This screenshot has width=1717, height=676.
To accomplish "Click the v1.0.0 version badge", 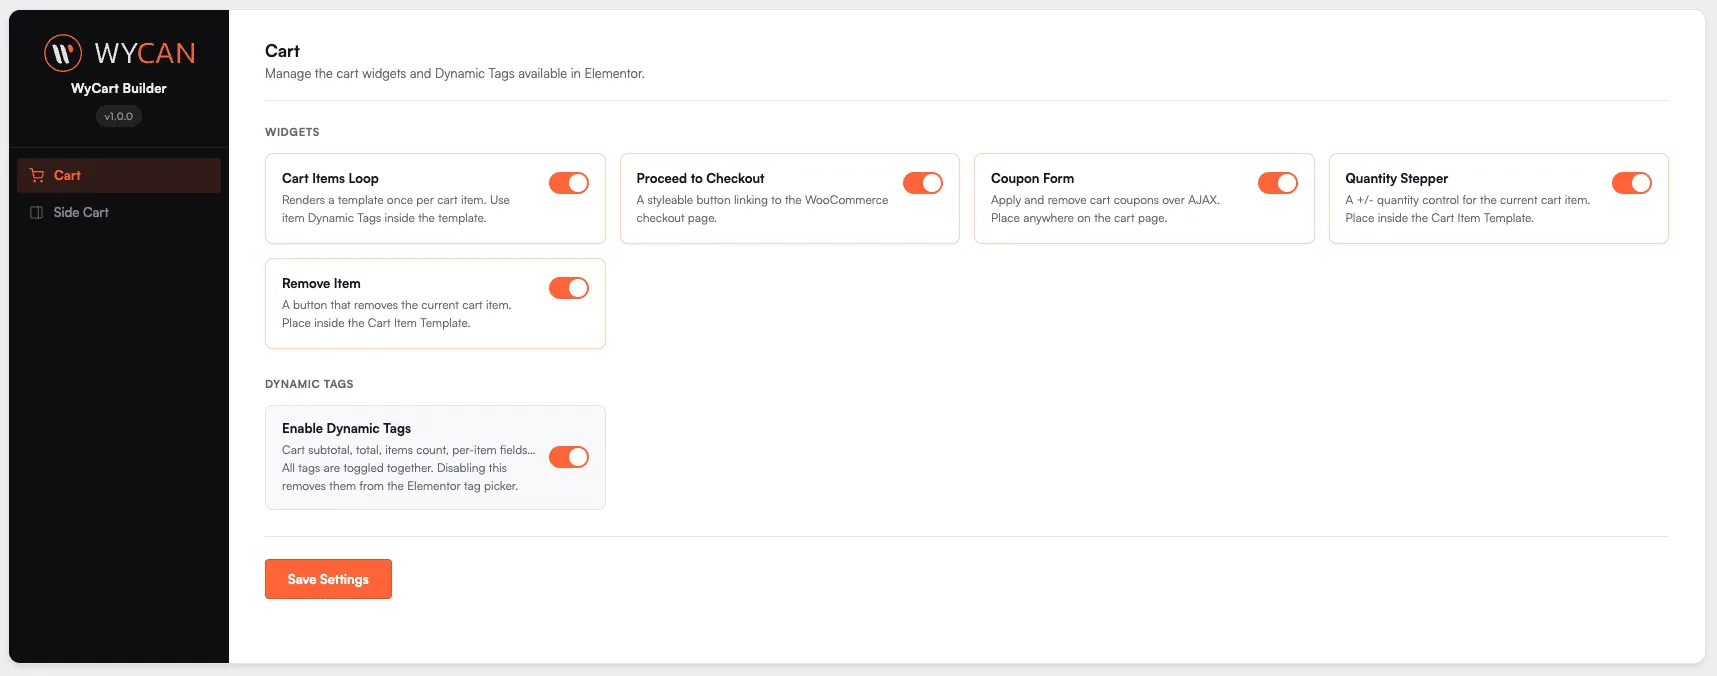I will (x=119, y=116).
